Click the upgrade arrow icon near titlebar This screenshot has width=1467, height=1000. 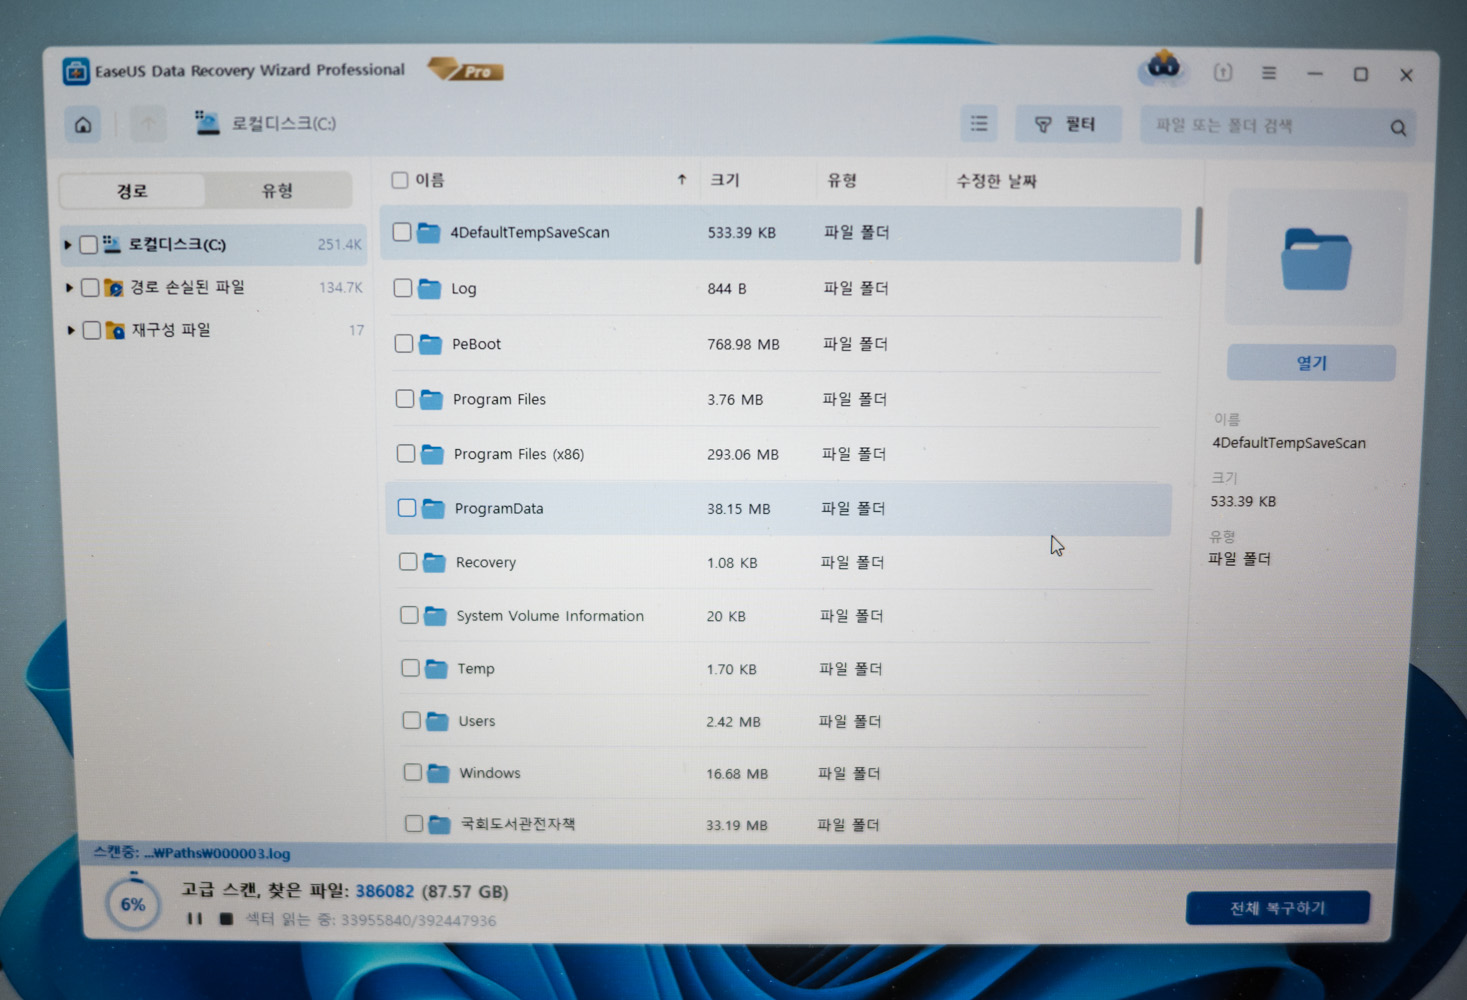(x=1222, y=72)
